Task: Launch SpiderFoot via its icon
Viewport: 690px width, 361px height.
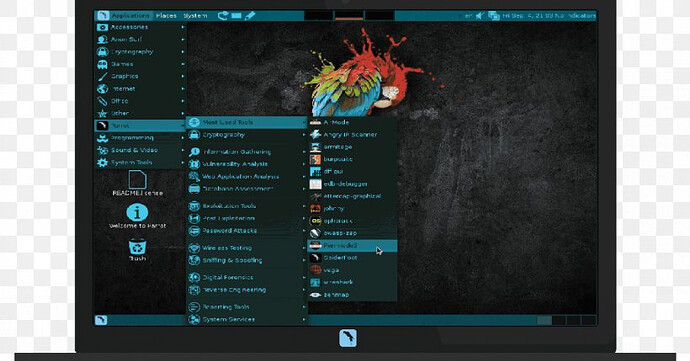Action: click(315, 258)
